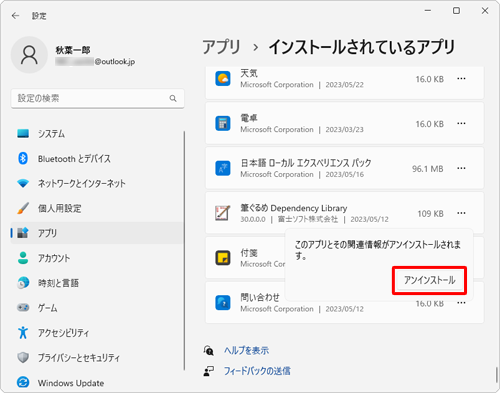Open more options for 筆ぐるめ Dependency Library
The height and width of the screenshot is (393, 500).
pyautogui.click(x=461, y=213)
